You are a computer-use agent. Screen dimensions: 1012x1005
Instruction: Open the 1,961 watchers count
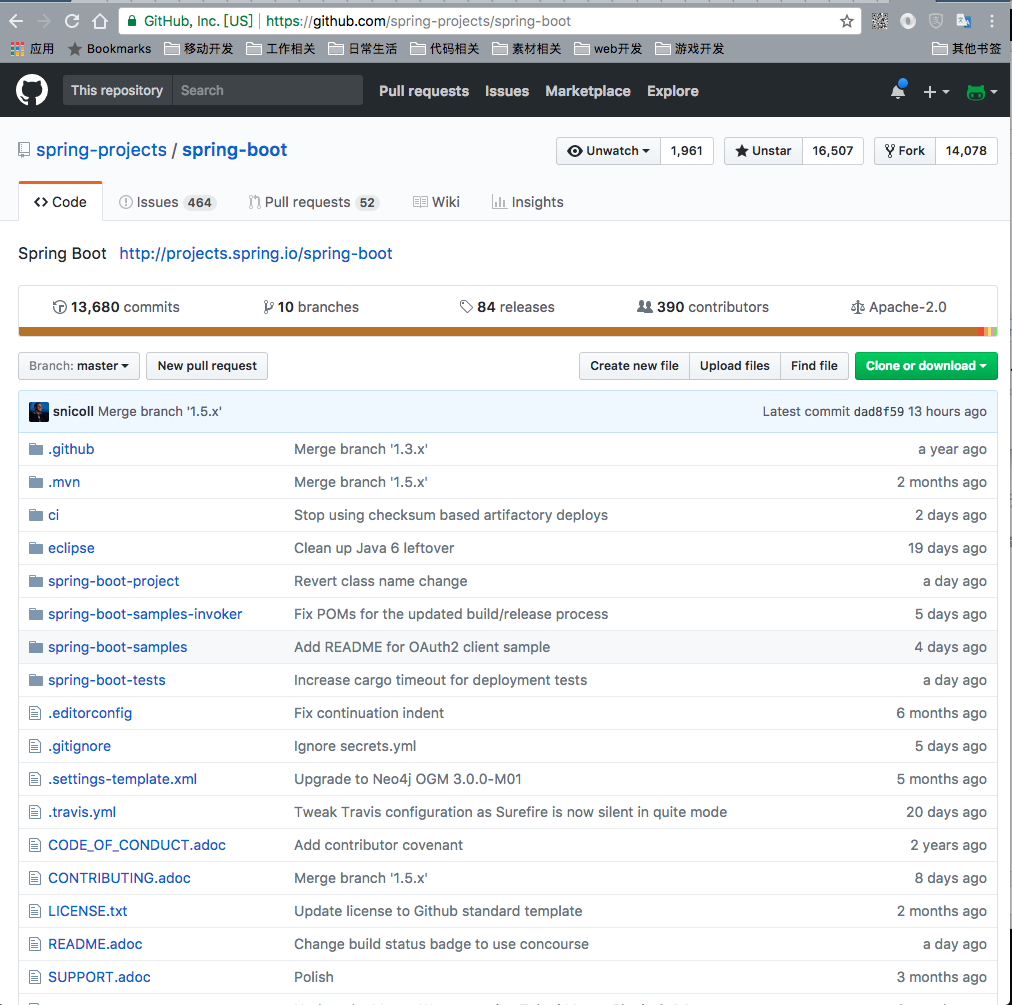(686, 151)
